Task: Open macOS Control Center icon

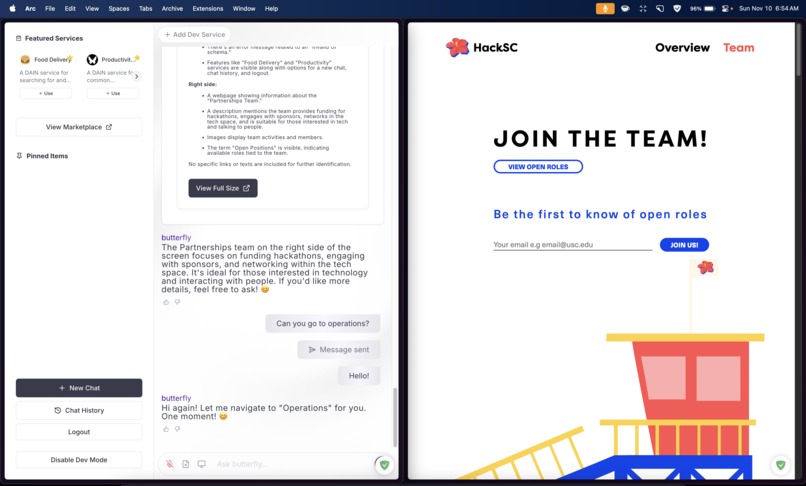Action: [726, 9]
